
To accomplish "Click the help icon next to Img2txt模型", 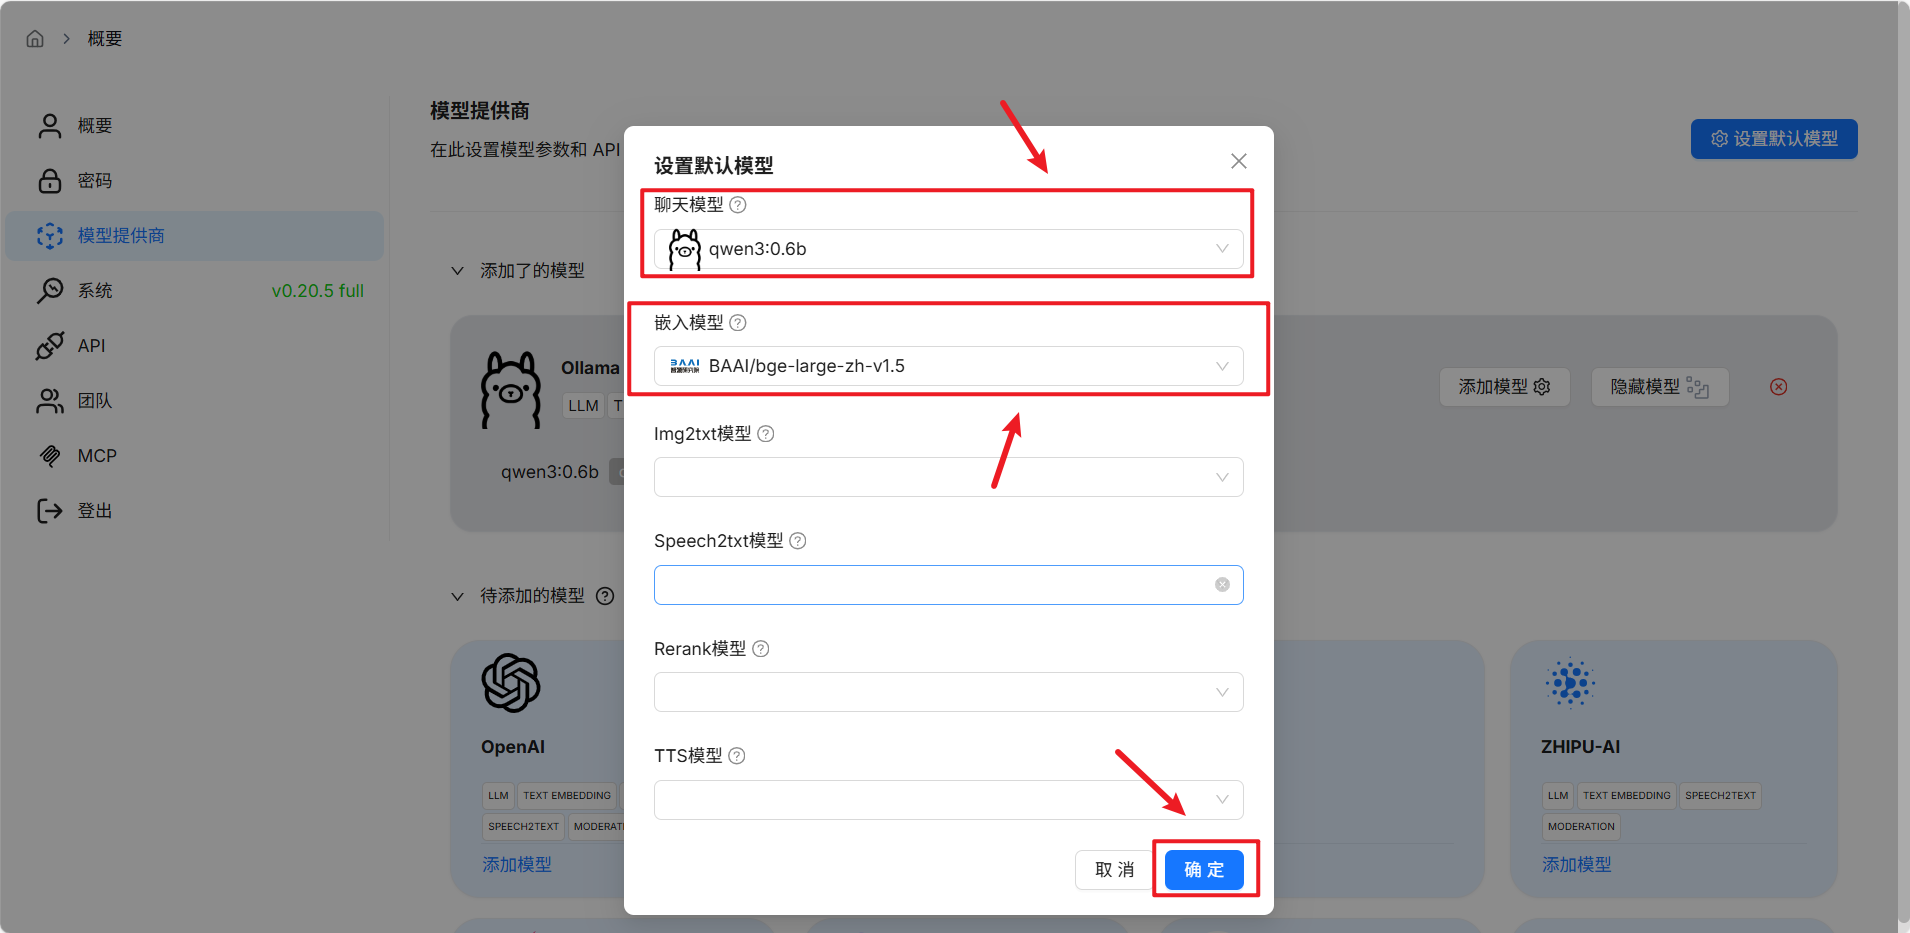I will coord(766,434).
